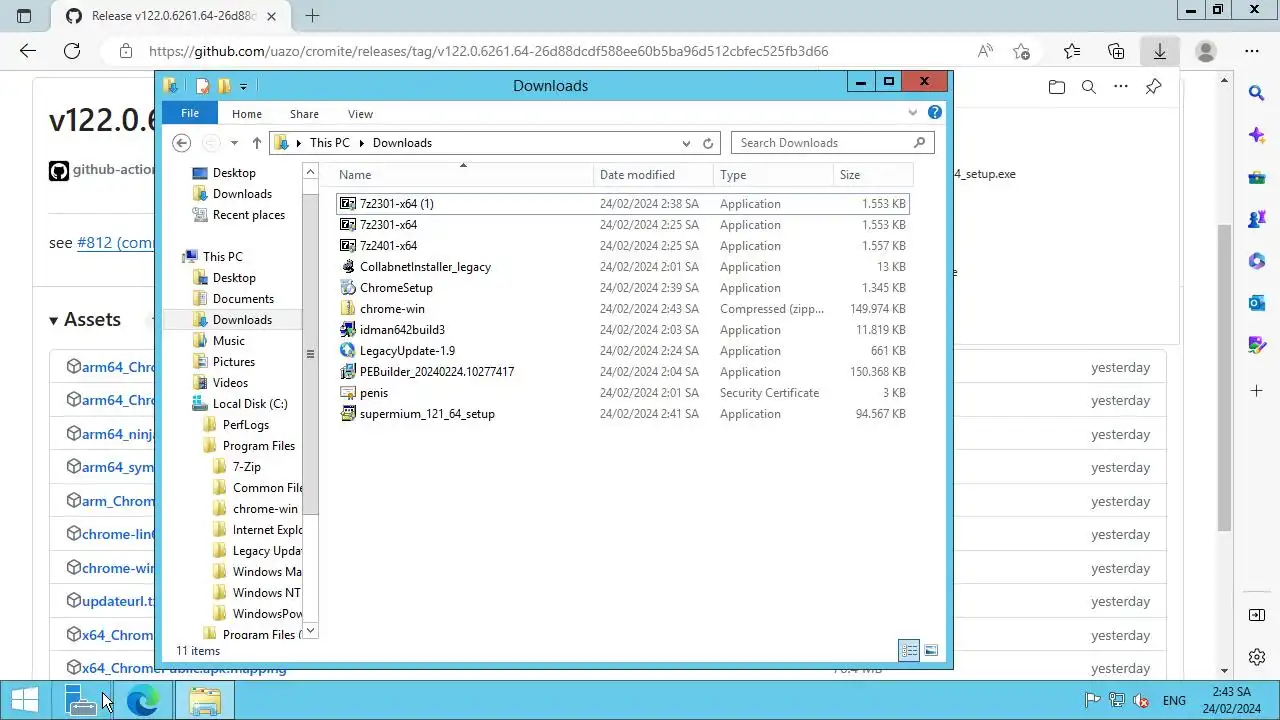The image size is (1280, 720).
Task: Click Edge collections icon
Action: click(x=1116, y=51)
